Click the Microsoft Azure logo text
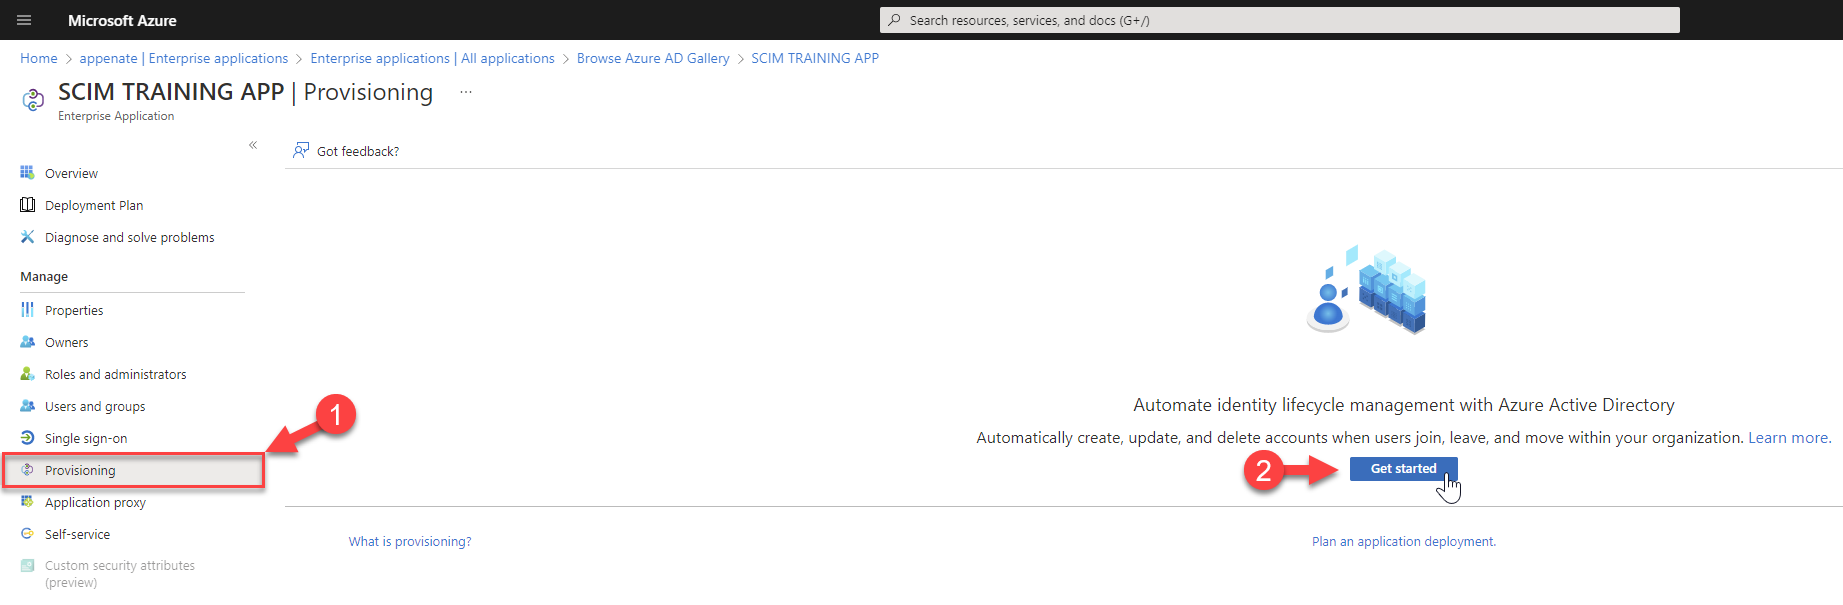This screenshot has width=1843, height=605. (x=122, y=20)
